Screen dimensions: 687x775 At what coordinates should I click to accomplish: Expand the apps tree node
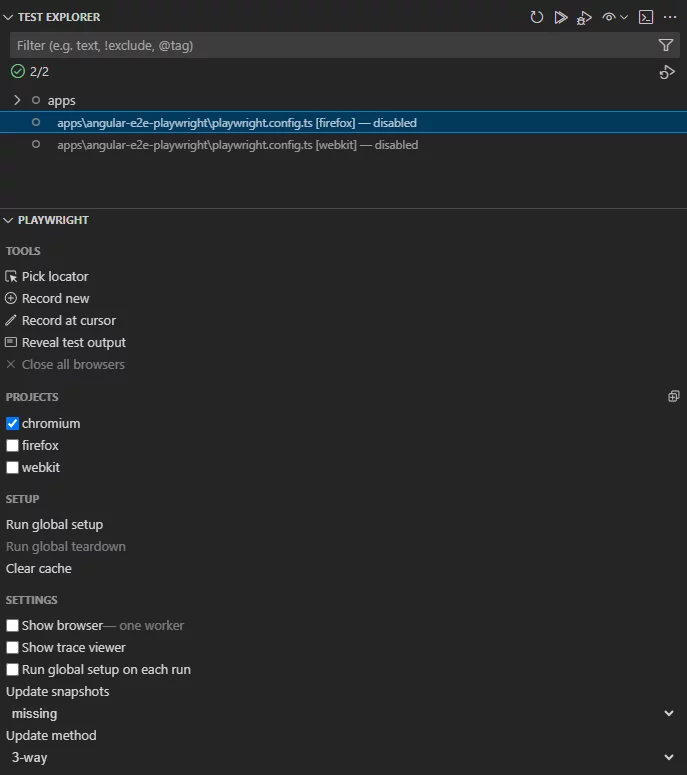coord(17,100)
